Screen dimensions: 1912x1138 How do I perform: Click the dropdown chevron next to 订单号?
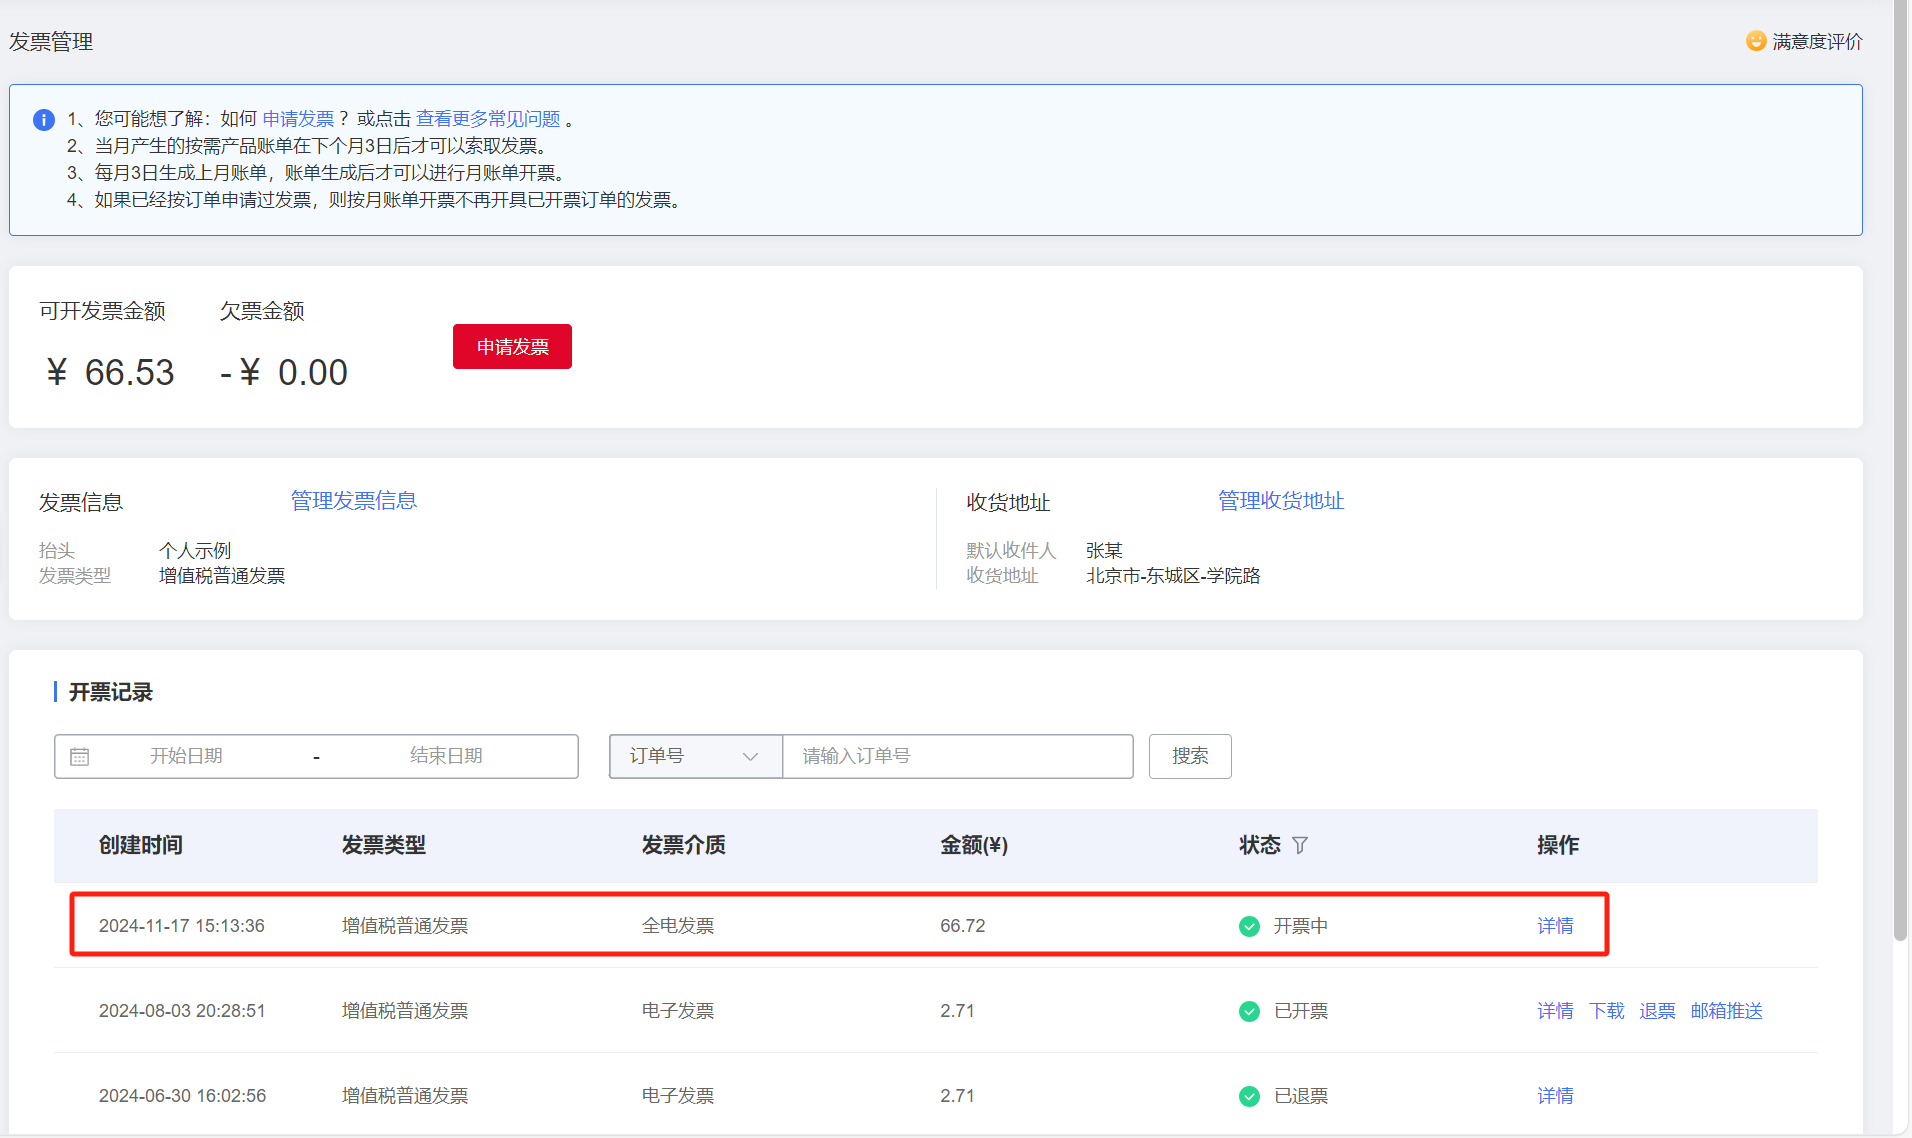[x=751, y=757]
